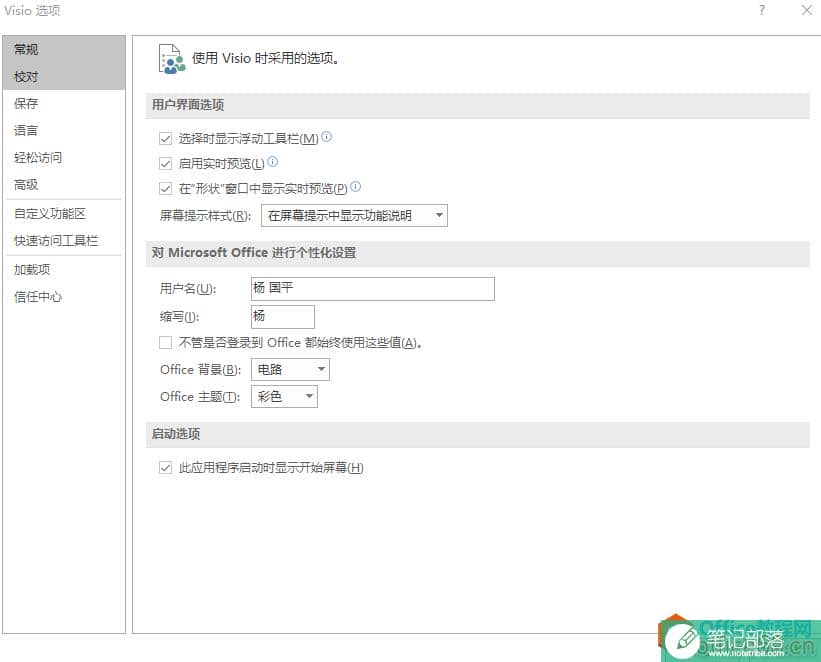The height and width of the screenshot is (662, 821).
Task: Open the 加载项 category
Action: [x=64, y=270]
